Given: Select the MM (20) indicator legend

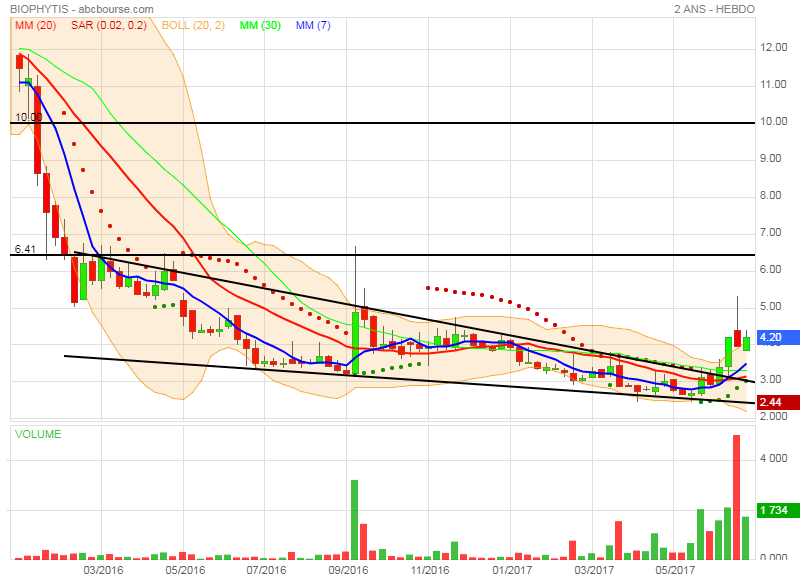Looking at the screenshot, I should [35, 25].
